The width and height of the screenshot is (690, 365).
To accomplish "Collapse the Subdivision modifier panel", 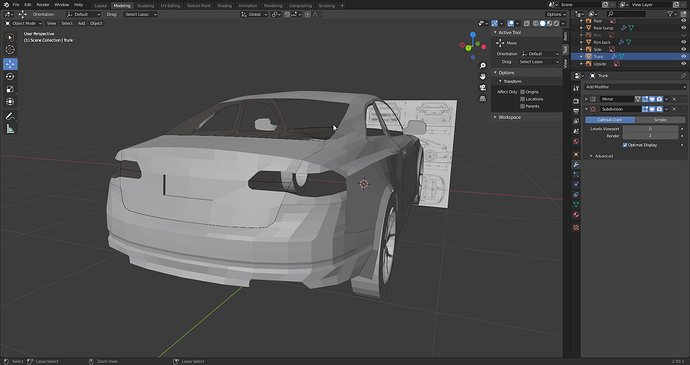I will (586, 109).
